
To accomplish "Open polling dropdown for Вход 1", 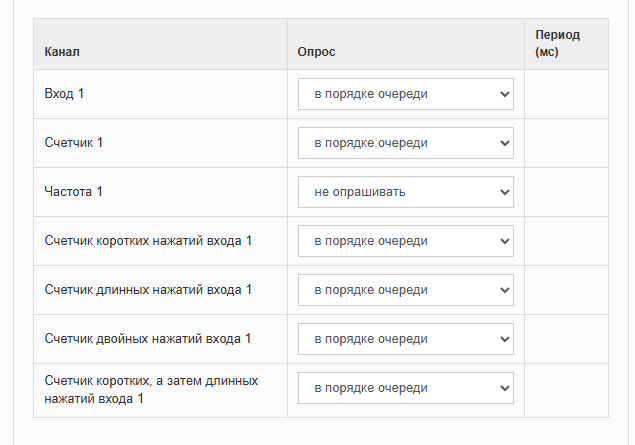I will (405, 94).
